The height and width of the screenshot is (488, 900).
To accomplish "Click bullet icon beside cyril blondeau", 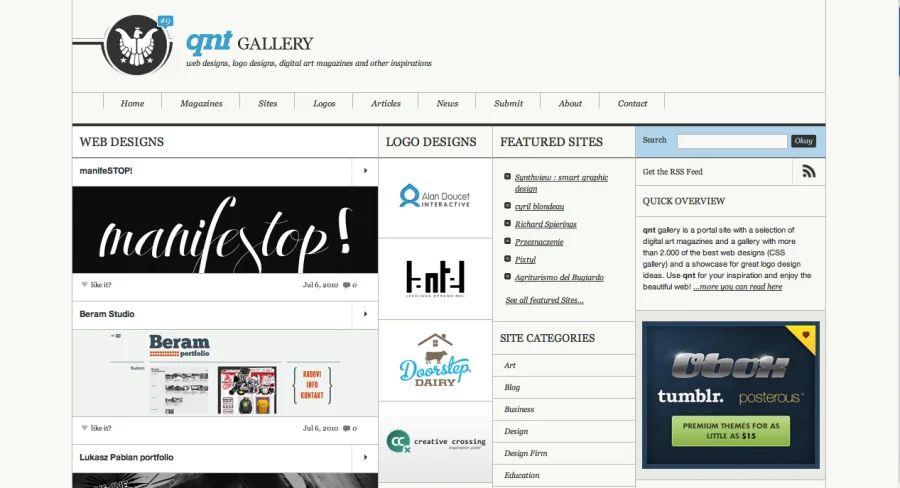I will [x=507, y=206].
